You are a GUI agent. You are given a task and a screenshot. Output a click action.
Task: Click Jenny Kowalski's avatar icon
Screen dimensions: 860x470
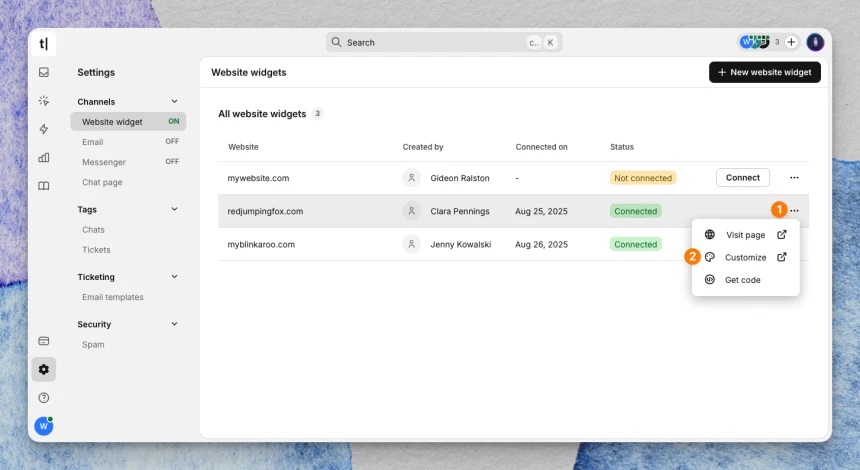tap(411, 244)
